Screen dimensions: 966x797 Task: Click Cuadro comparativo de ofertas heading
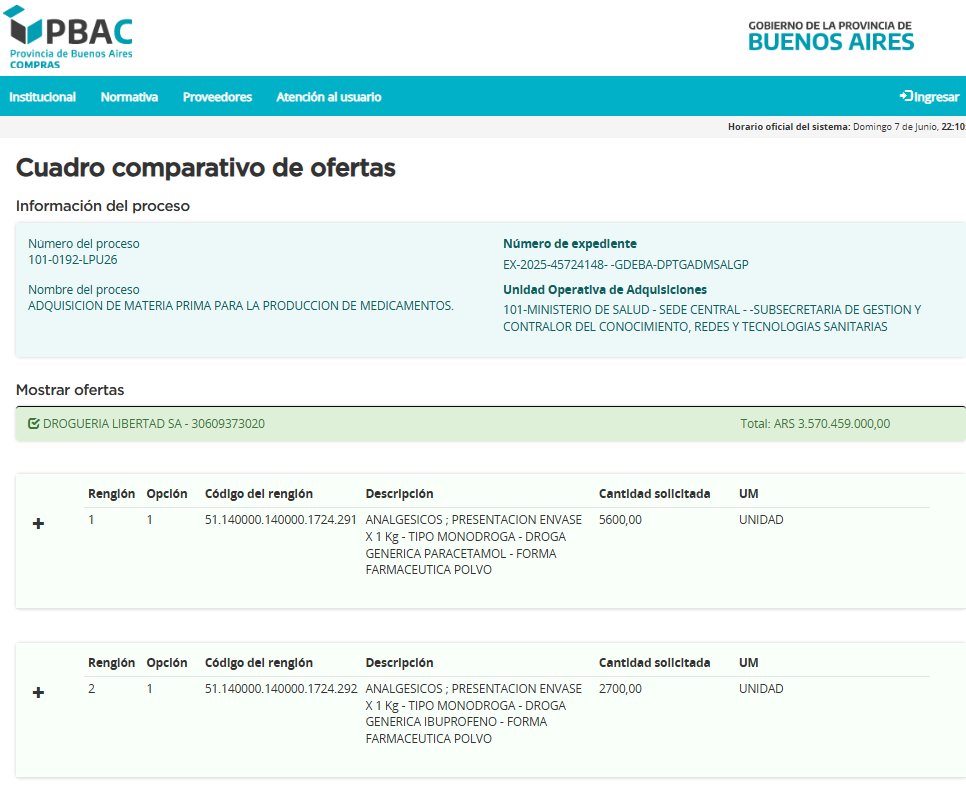click(206, 168)
